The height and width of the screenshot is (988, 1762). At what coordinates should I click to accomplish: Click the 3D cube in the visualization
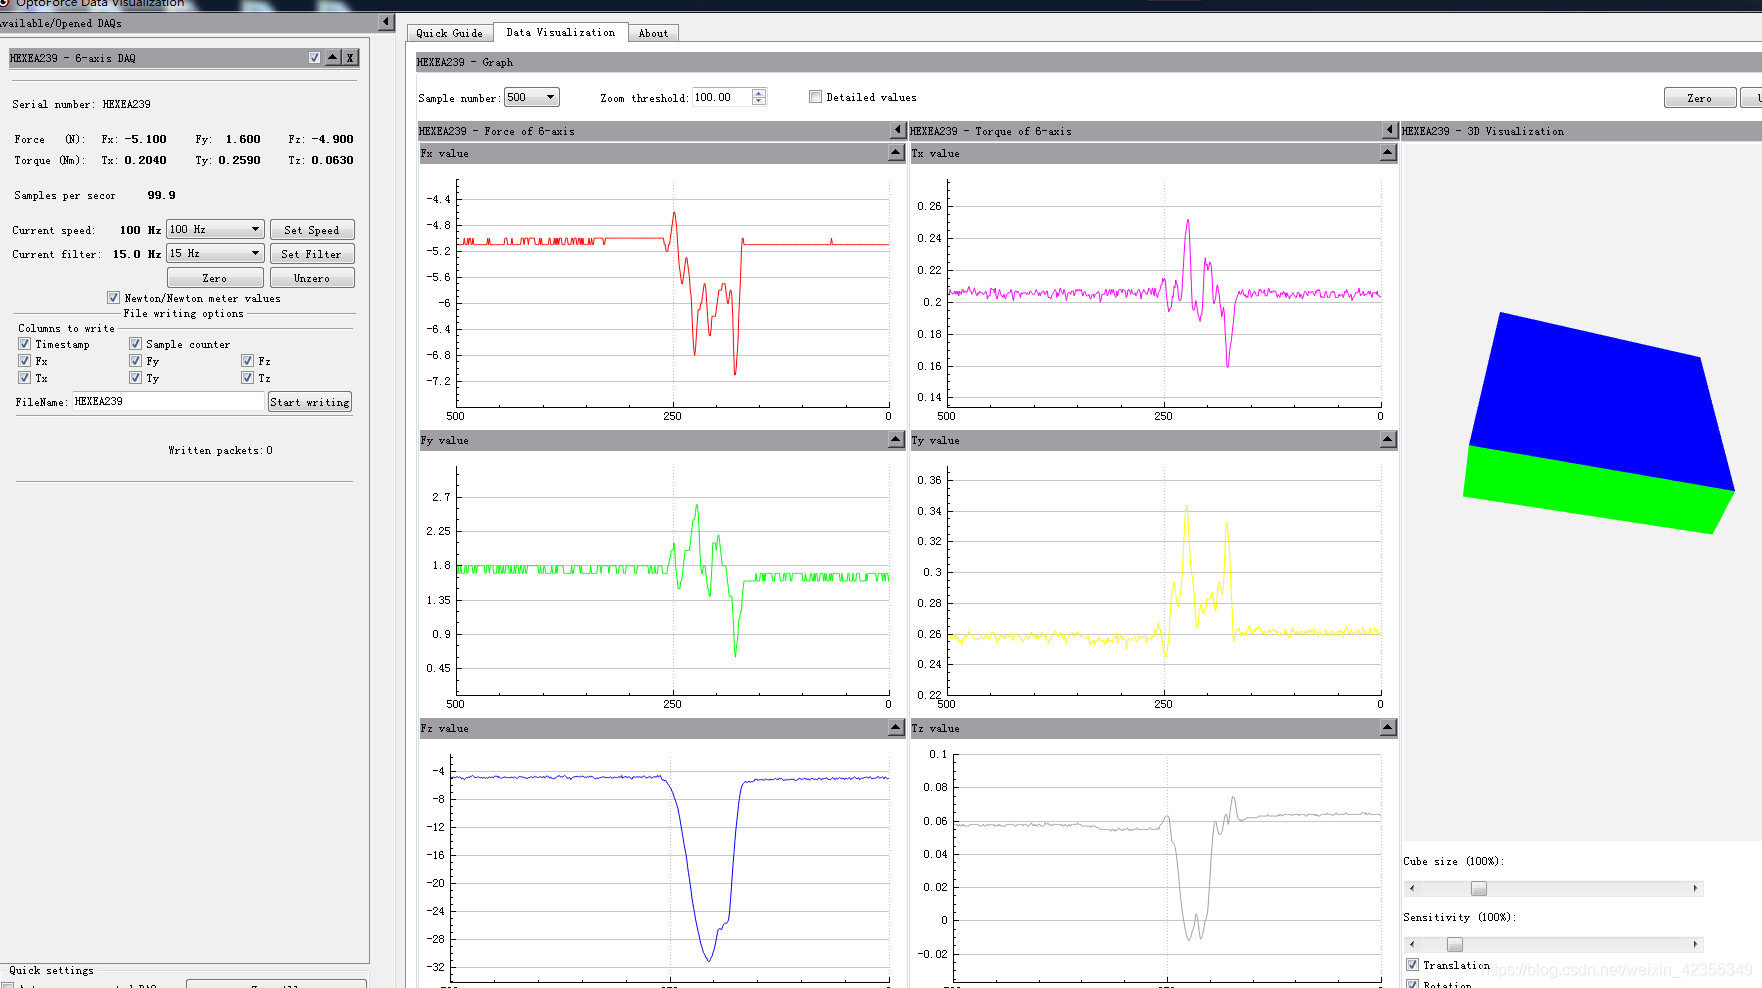1598,422
